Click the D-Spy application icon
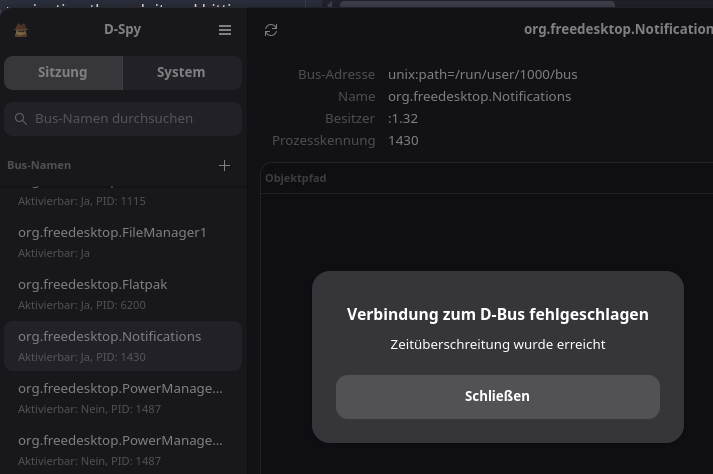The height and width of the screenshot is (474, 713). [21, 30]
